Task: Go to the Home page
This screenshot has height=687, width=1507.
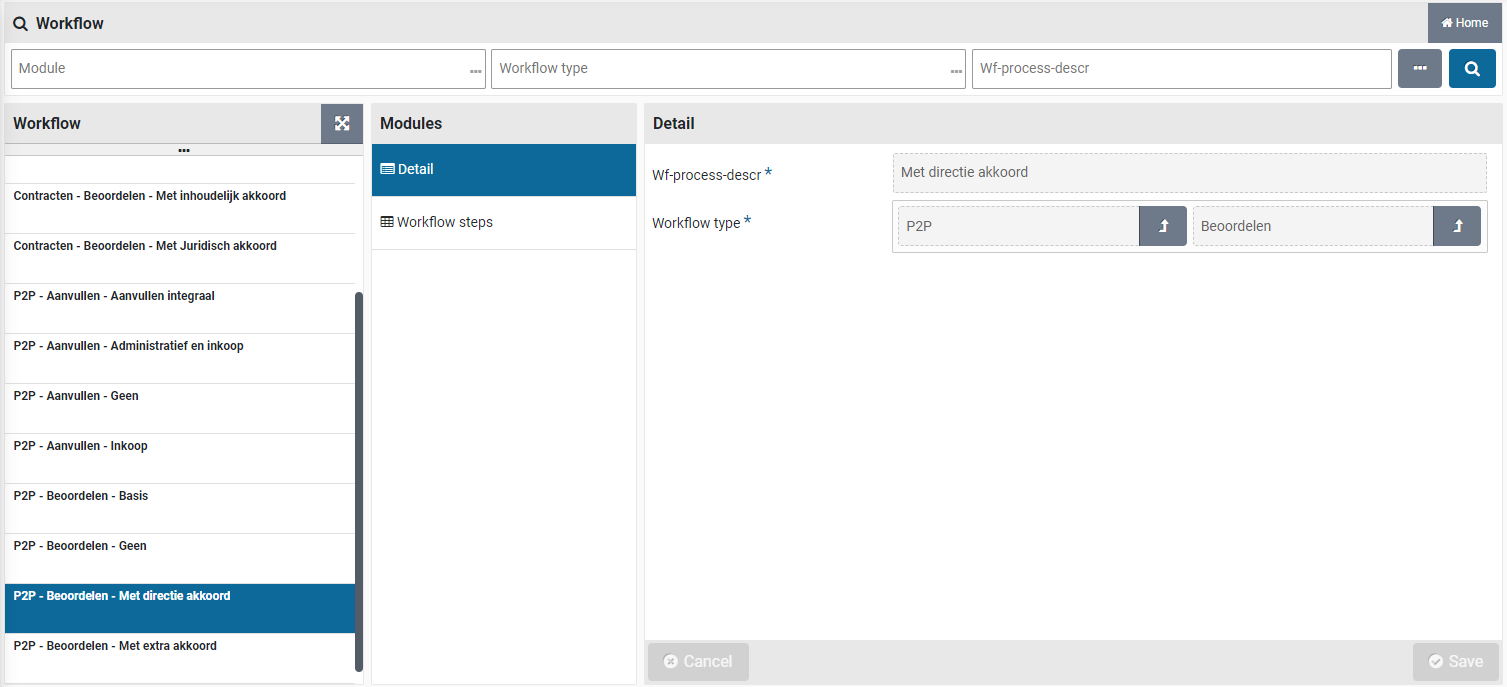Action: pos(1464,23)
